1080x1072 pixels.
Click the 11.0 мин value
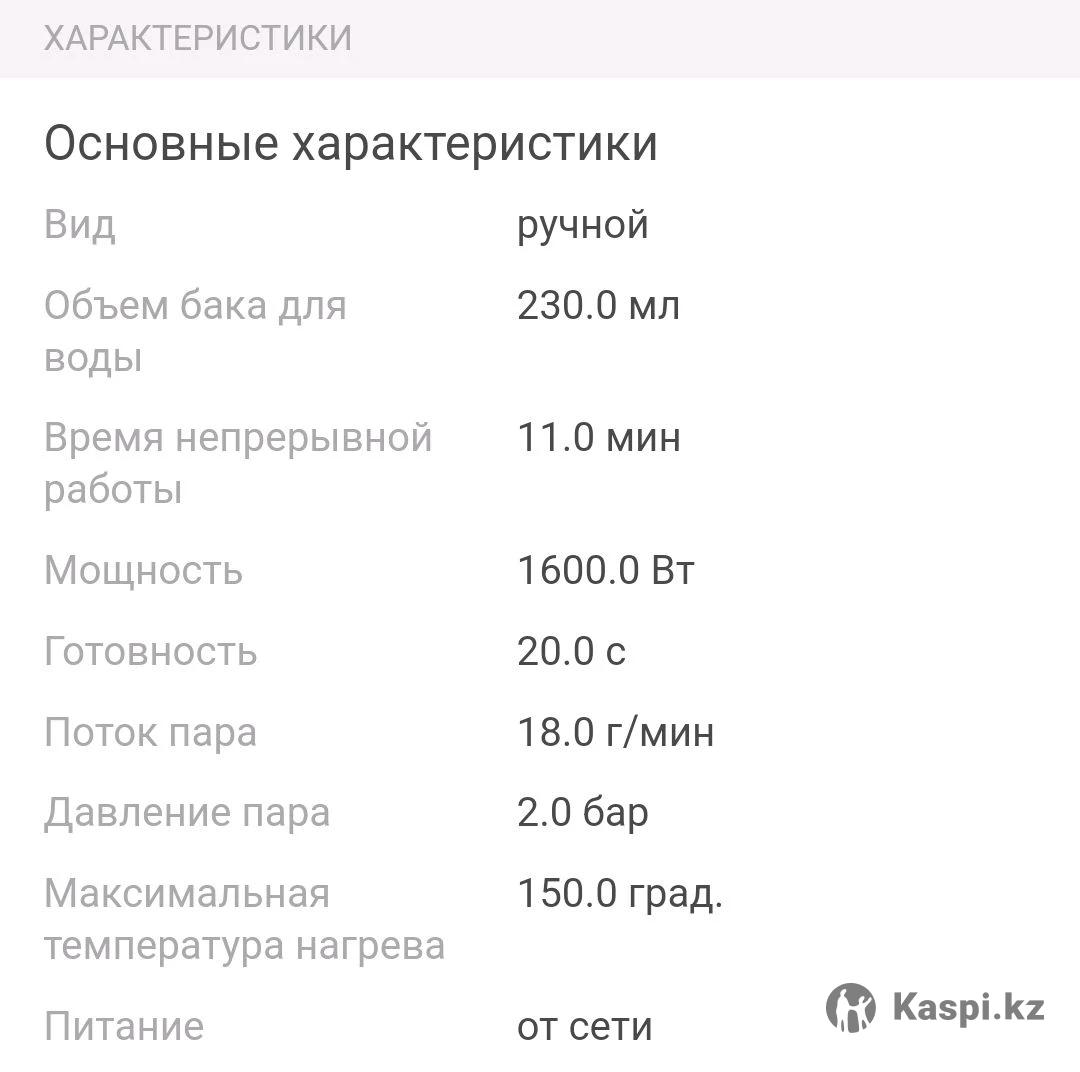[599, 437]
